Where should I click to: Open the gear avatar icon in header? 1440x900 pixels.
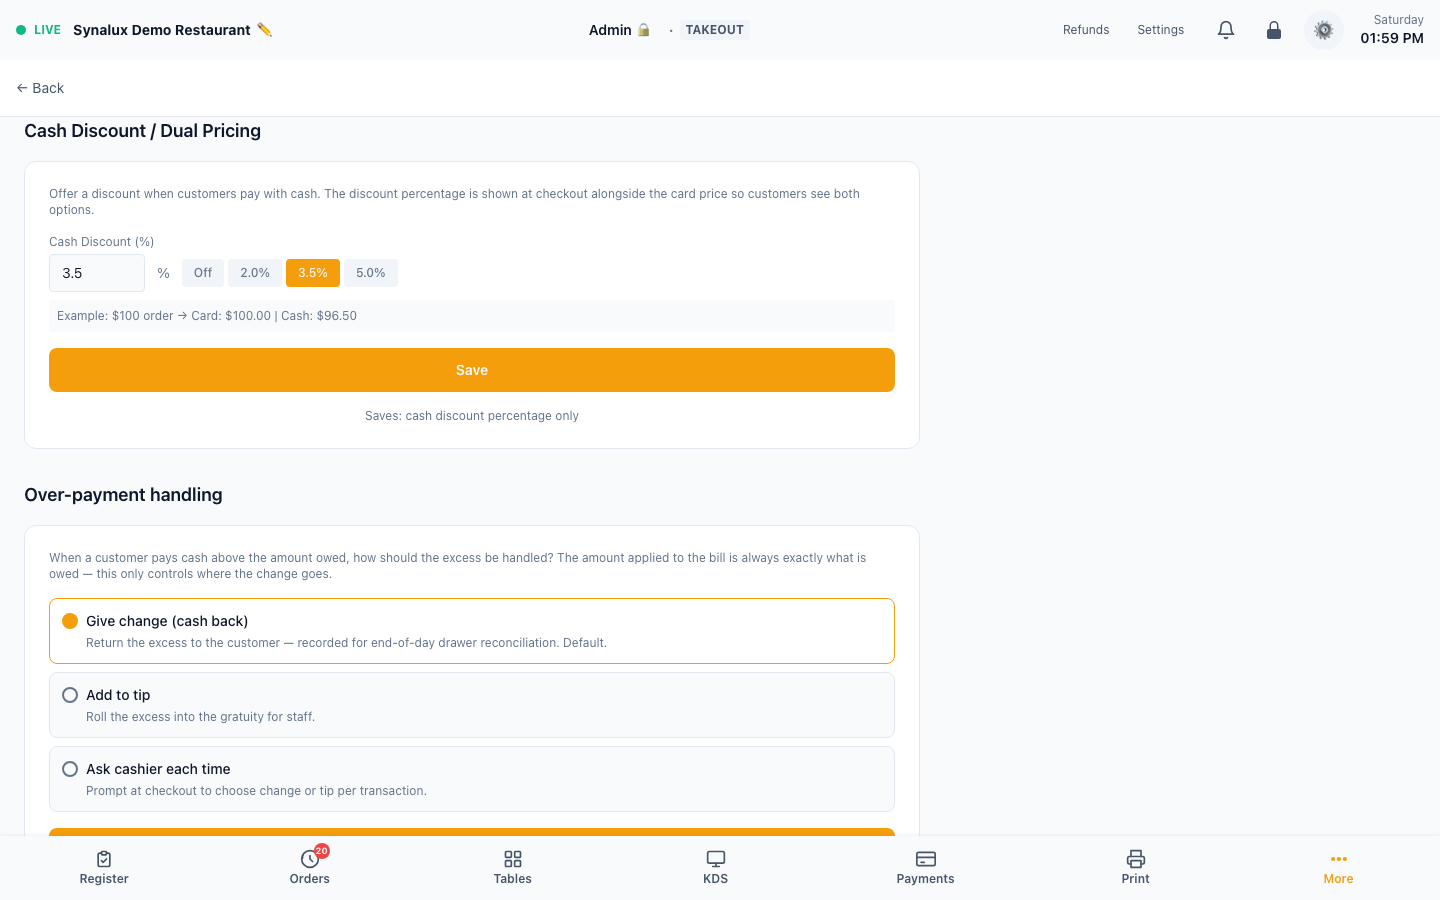pos(1324,30)
